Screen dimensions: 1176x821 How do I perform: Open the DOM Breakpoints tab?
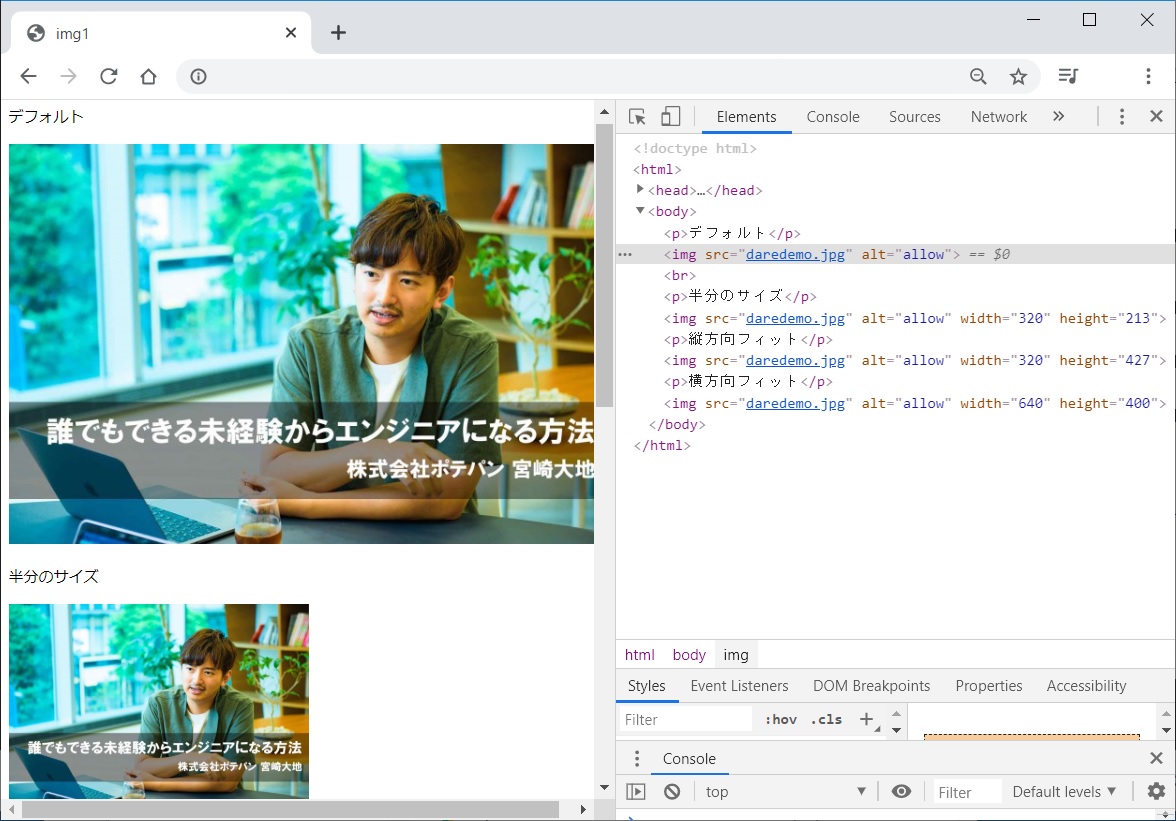click(x=872, y=686)
